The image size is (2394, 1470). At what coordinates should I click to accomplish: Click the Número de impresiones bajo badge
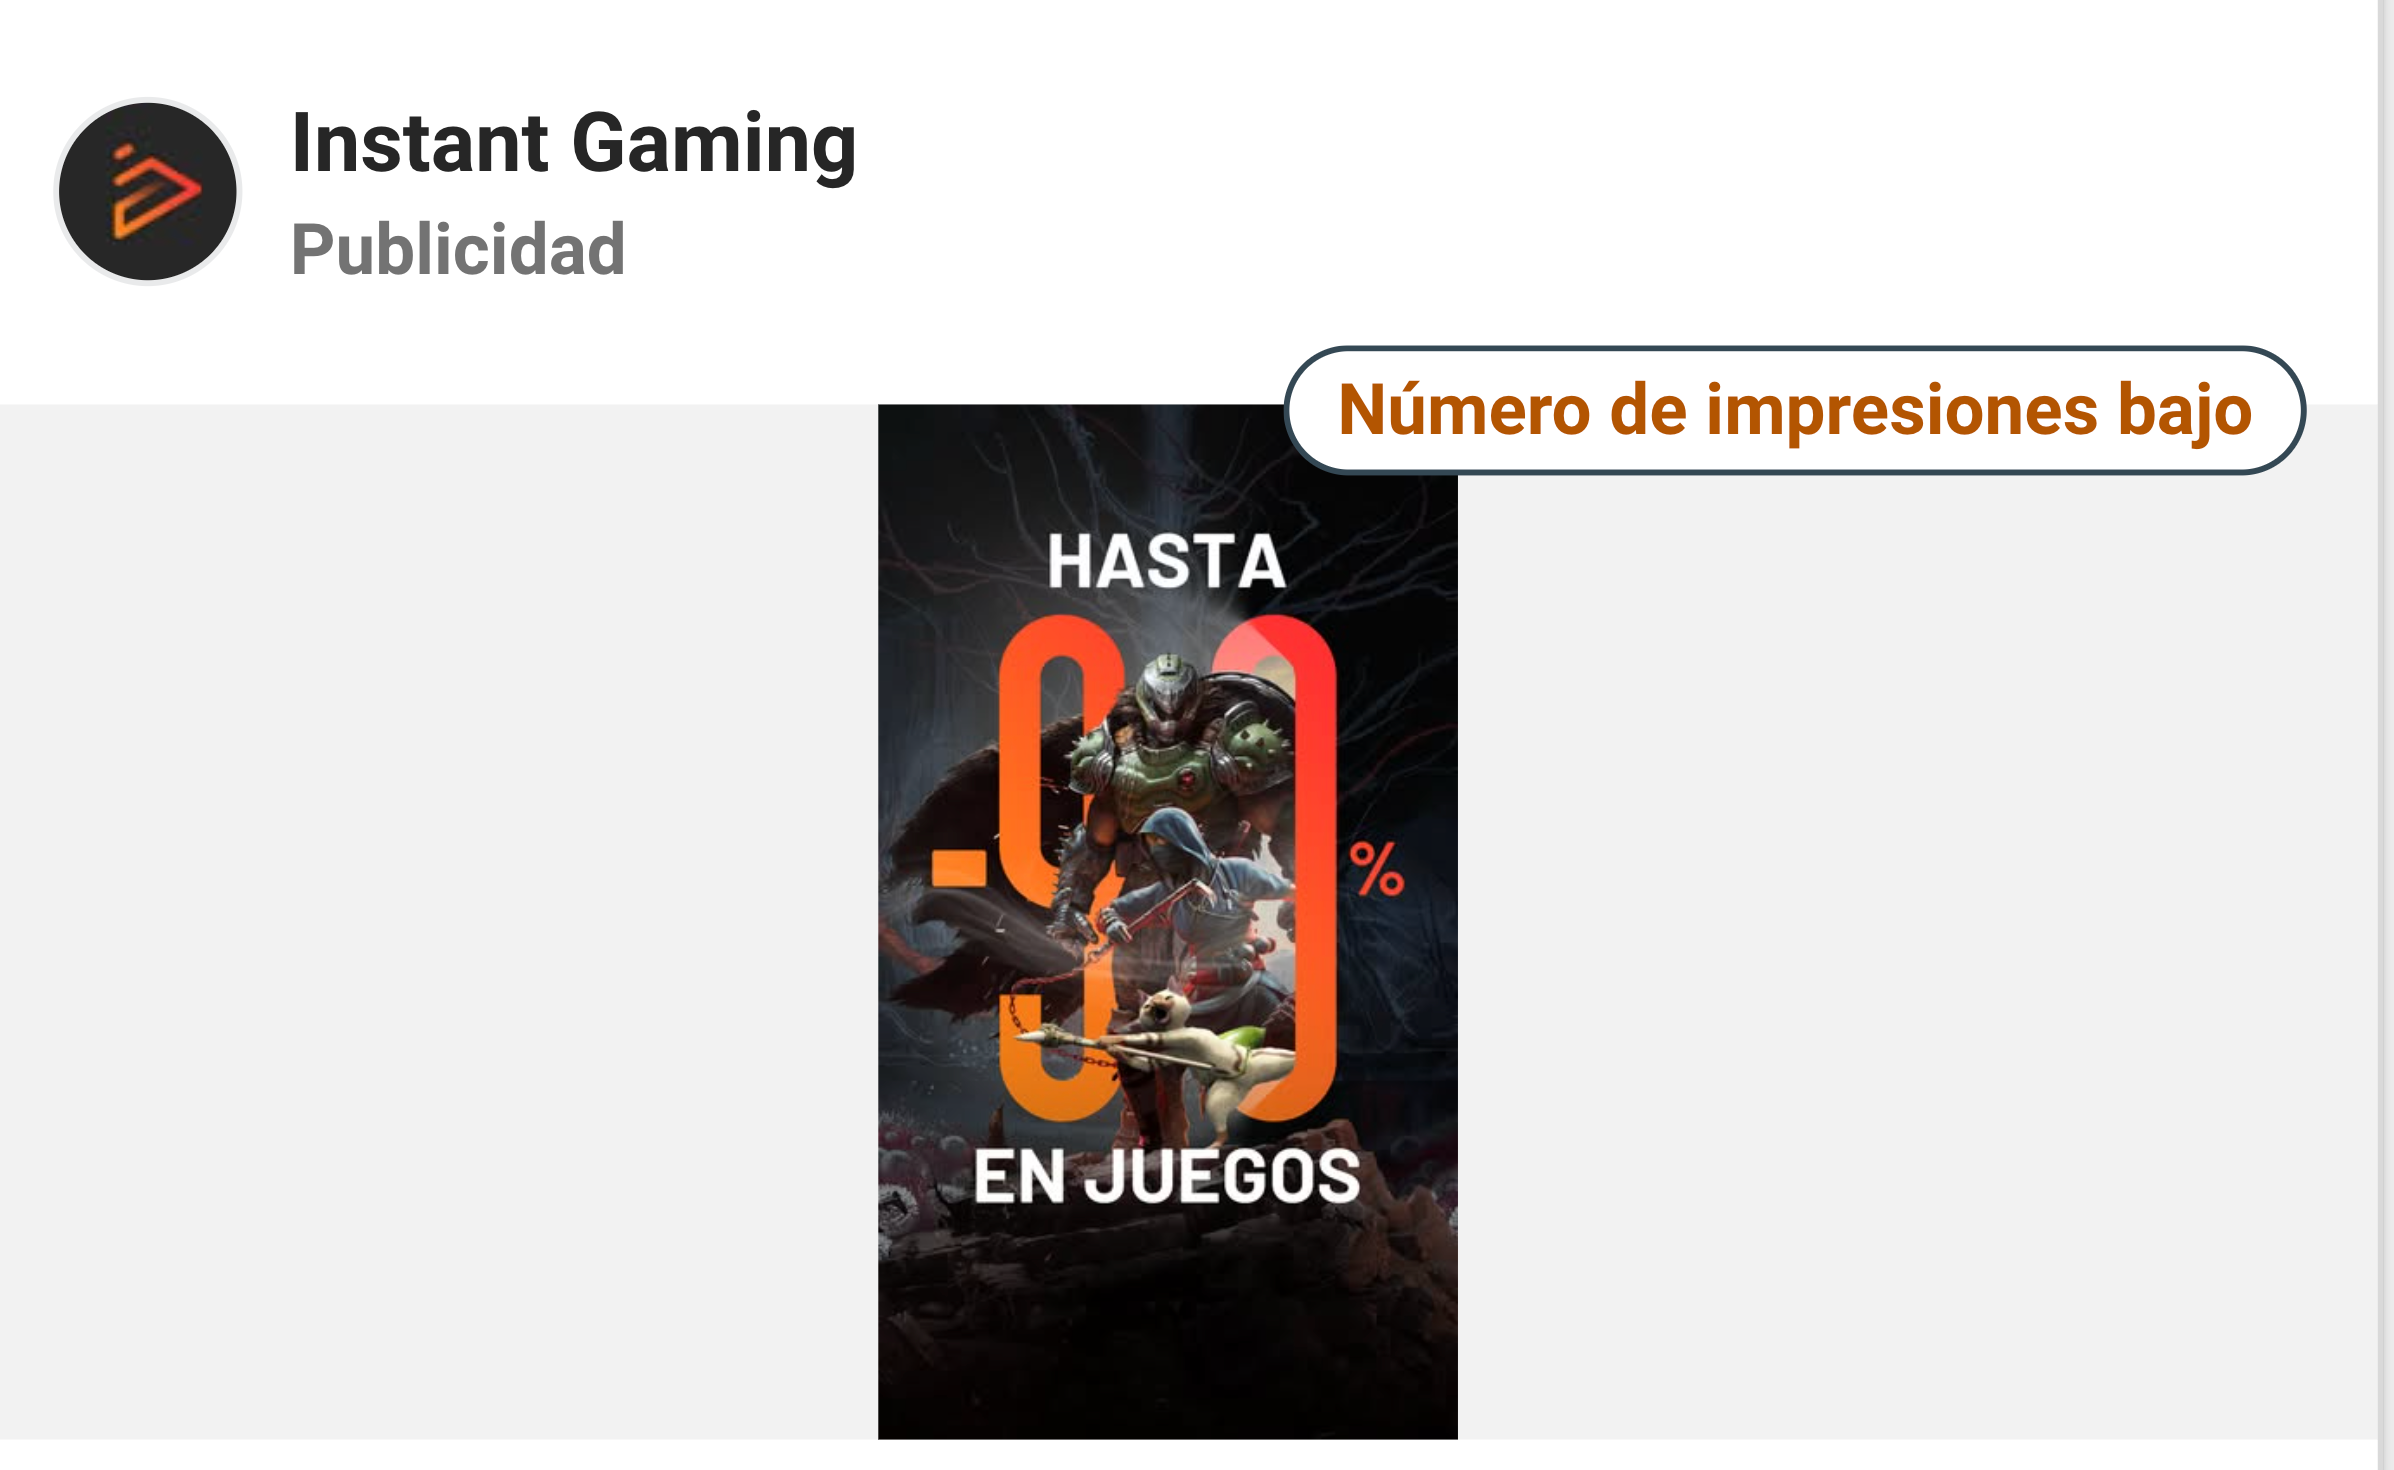click(1795, 410)
